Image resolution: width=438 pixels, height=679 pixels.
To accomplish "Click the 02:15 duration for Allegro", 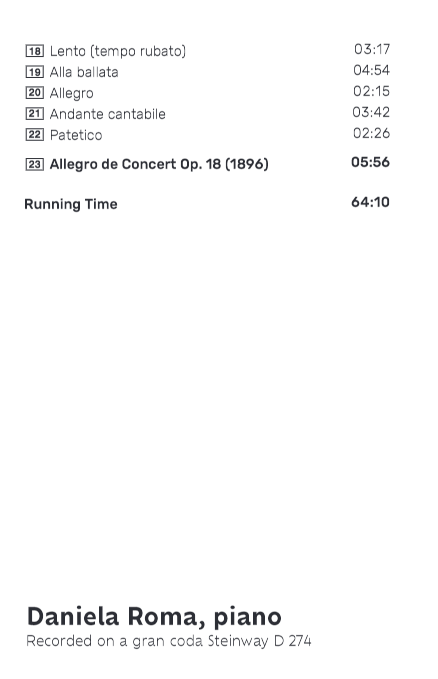I will (x=371, y=91).
